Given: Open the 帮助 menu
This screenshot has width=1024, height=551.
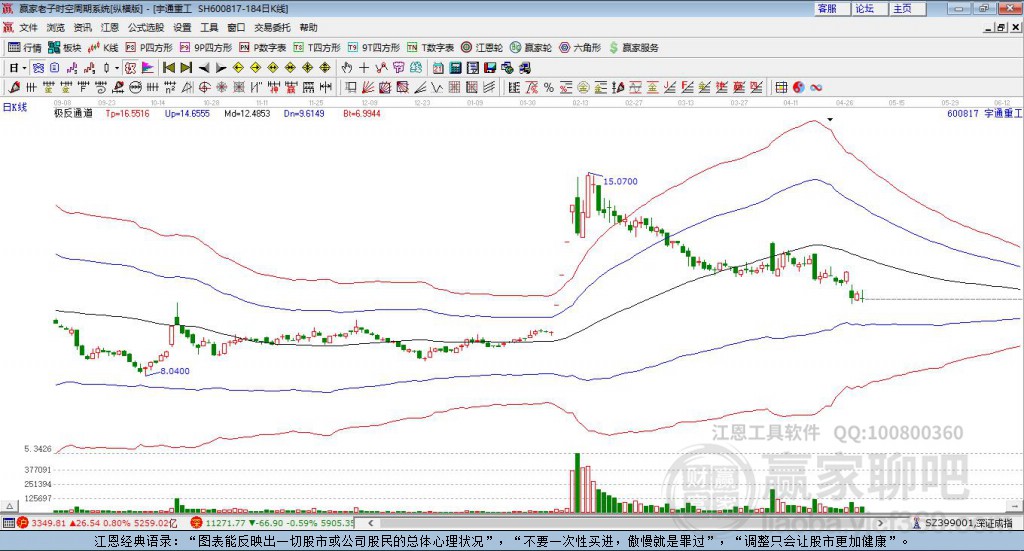Looking at the screenshot, I should (x=308, y=27).
